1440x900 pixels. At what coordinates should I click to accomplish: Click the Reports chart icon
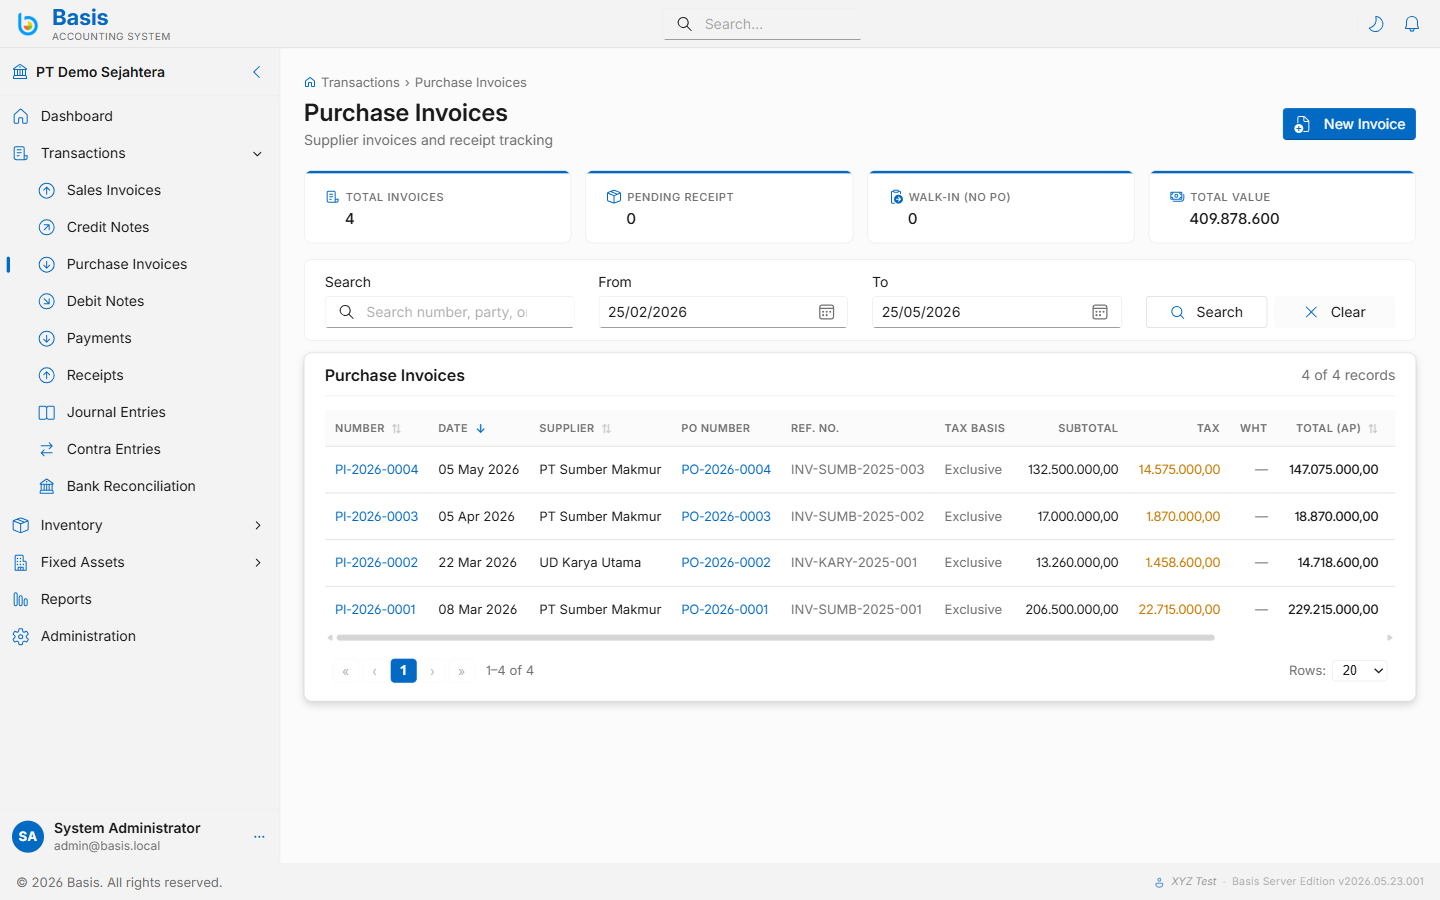coord(20,599)
